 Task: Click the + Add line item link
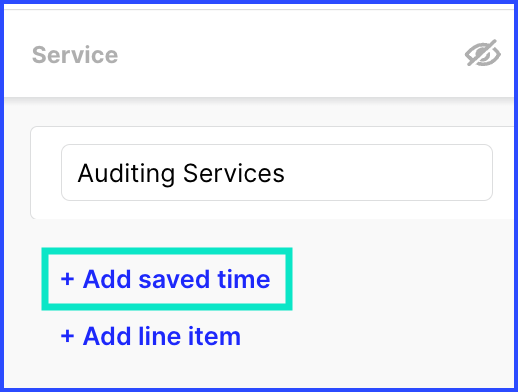(x=150, y=336)
